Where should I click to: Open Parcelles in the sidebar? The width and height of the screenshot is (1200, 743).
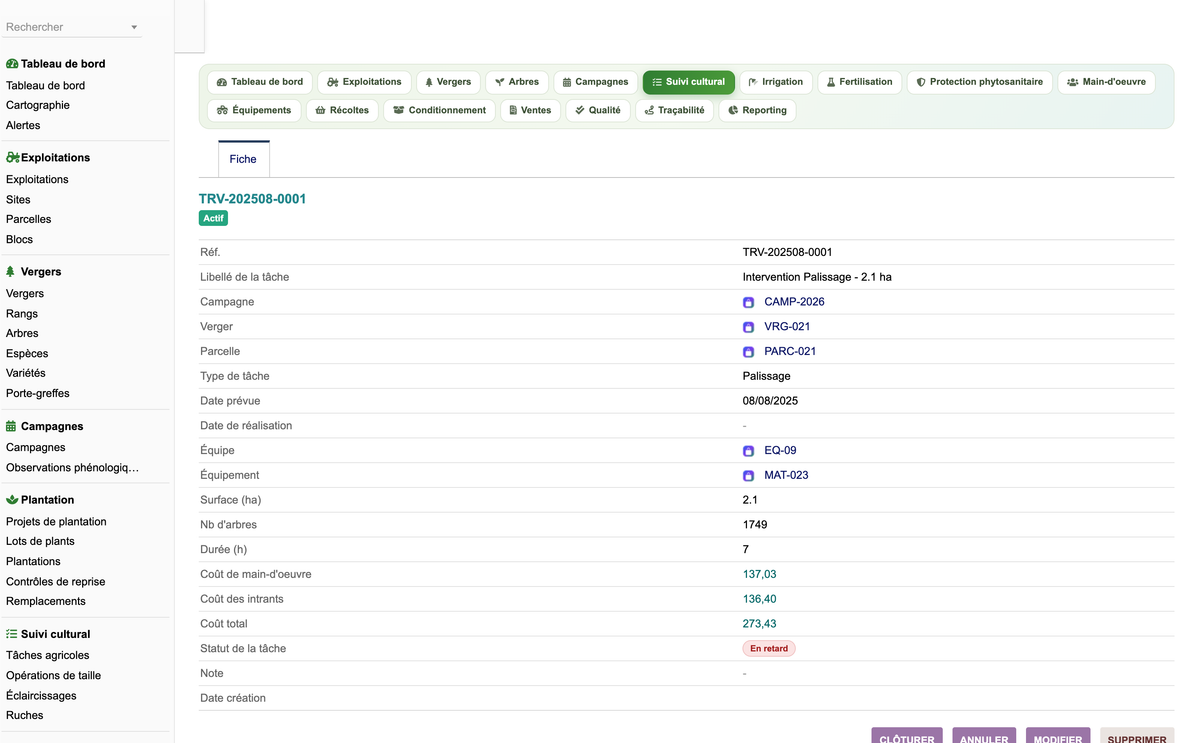tap(28, 219)
